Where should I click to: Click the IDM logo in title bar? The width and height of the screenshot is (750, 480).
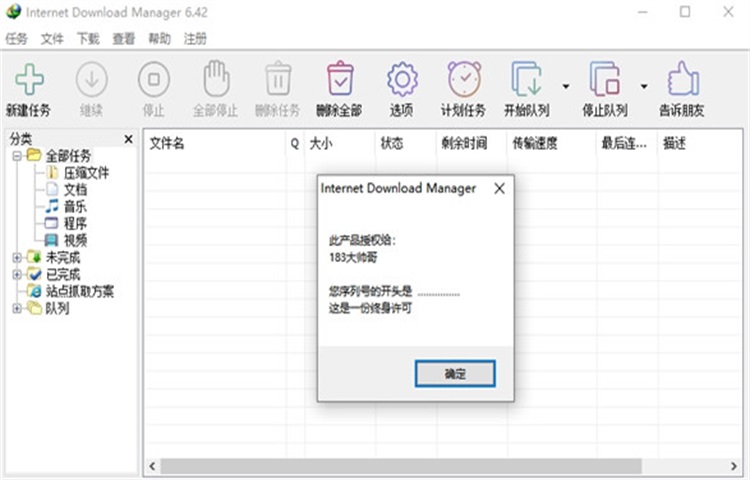[x=13, y=12]
